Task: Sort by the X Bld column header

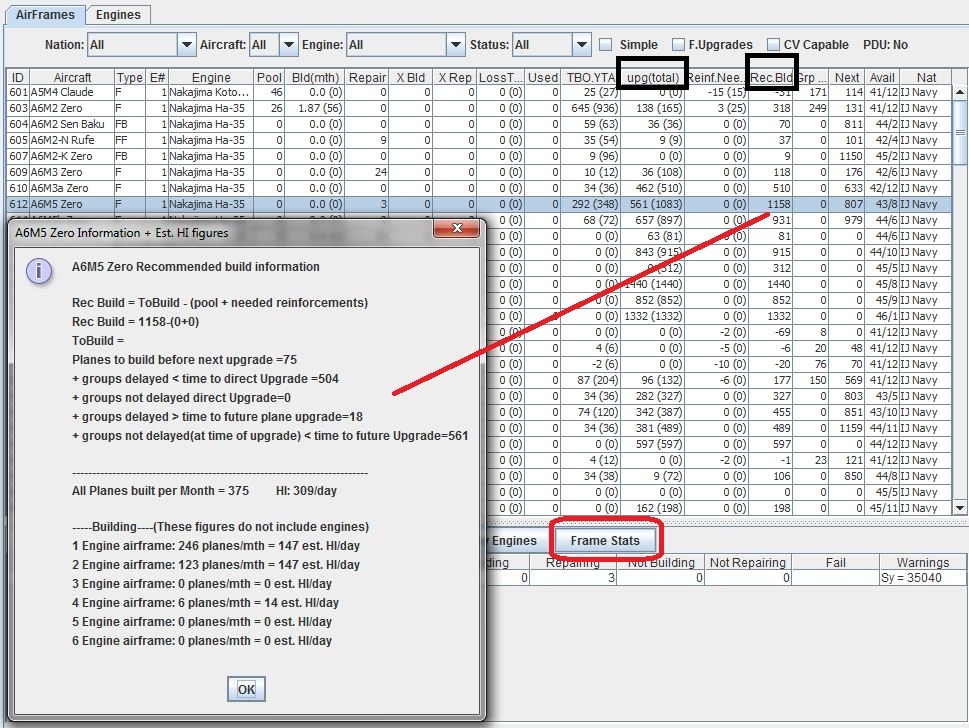Action: pyautogui.click(x=410, y=77)
